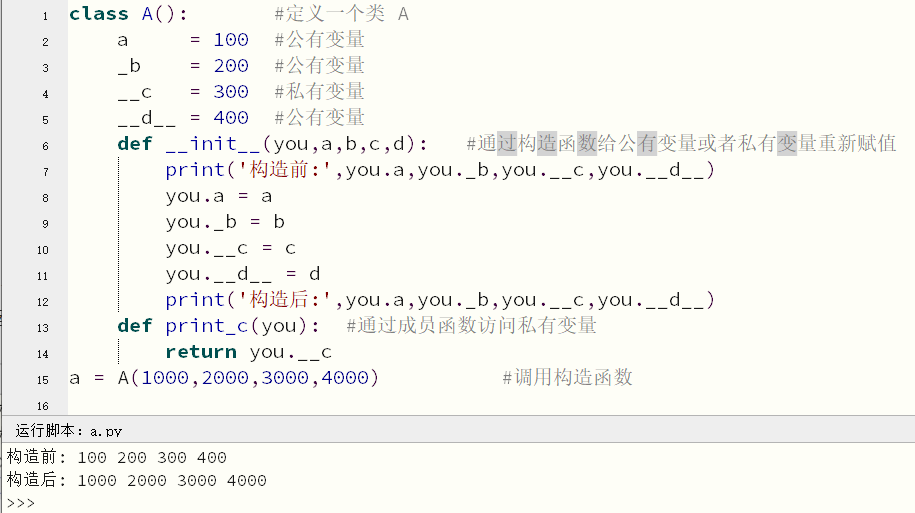This screenshot has height=513, width=915.
Task: Click the '构造后:' string on line 12
Action: tap(285, 300)
